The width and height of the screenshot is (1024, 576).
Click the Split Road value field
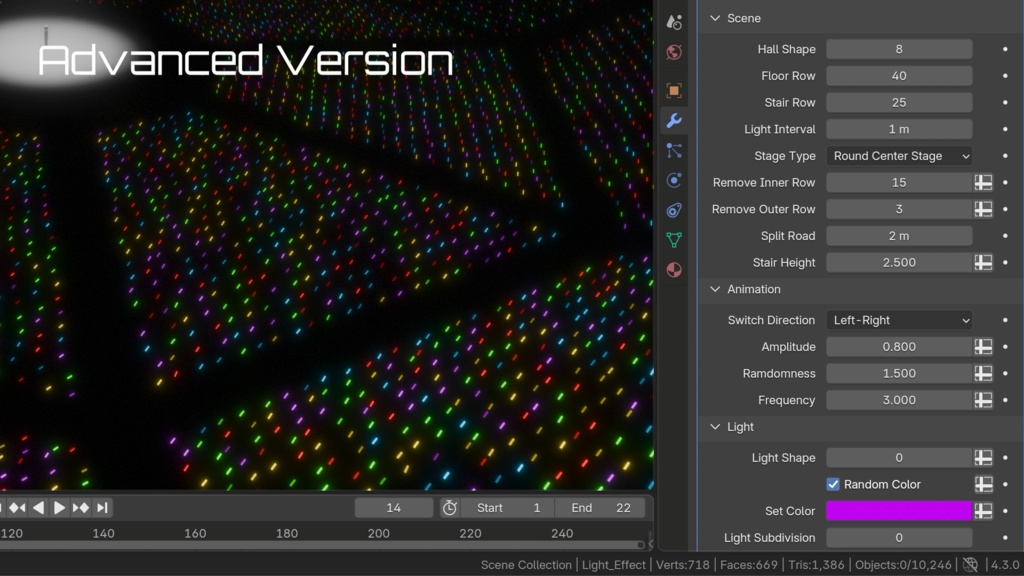[x=899, y=236]
